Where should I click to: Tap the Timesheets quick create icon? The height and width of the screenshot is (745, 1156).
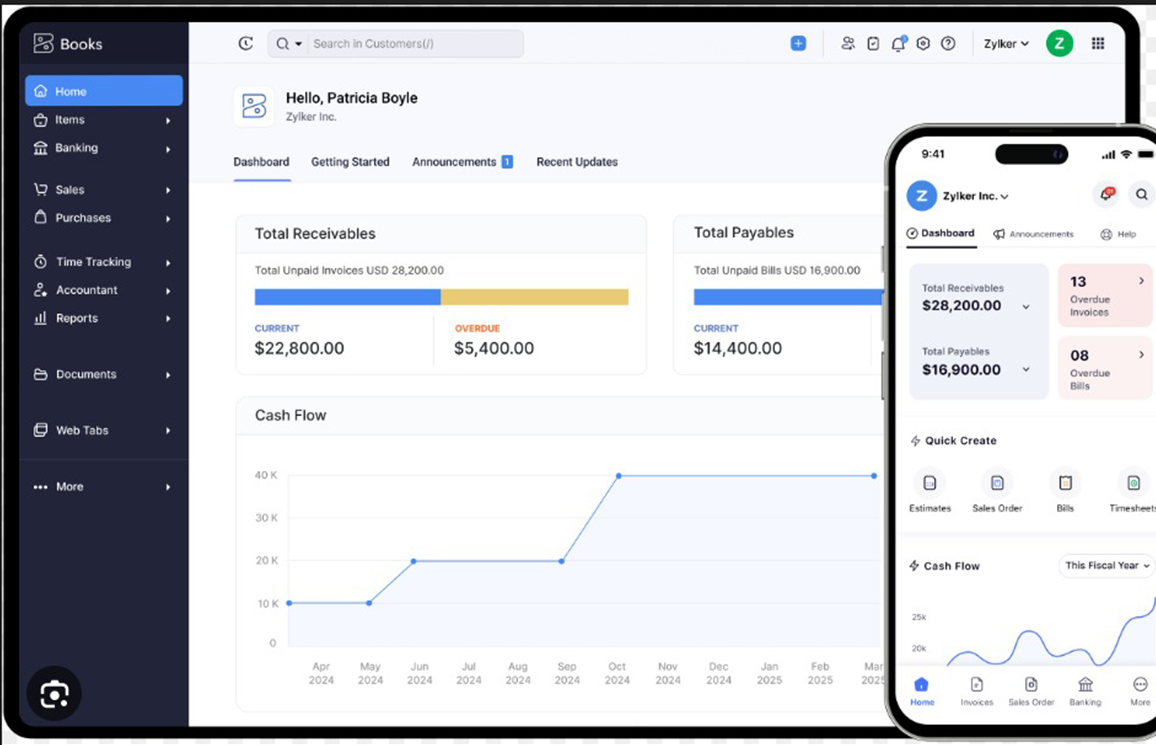click(1133, 484)
